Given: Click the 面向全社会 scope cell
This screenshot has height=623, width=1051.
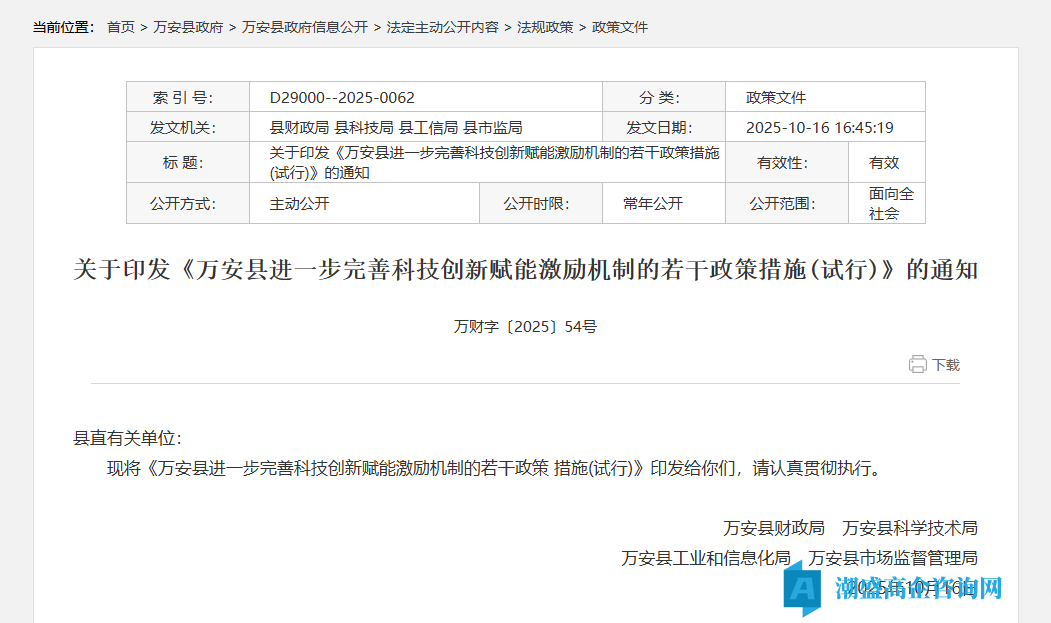Looking at the screenshot, I should (x=890, y=204).
